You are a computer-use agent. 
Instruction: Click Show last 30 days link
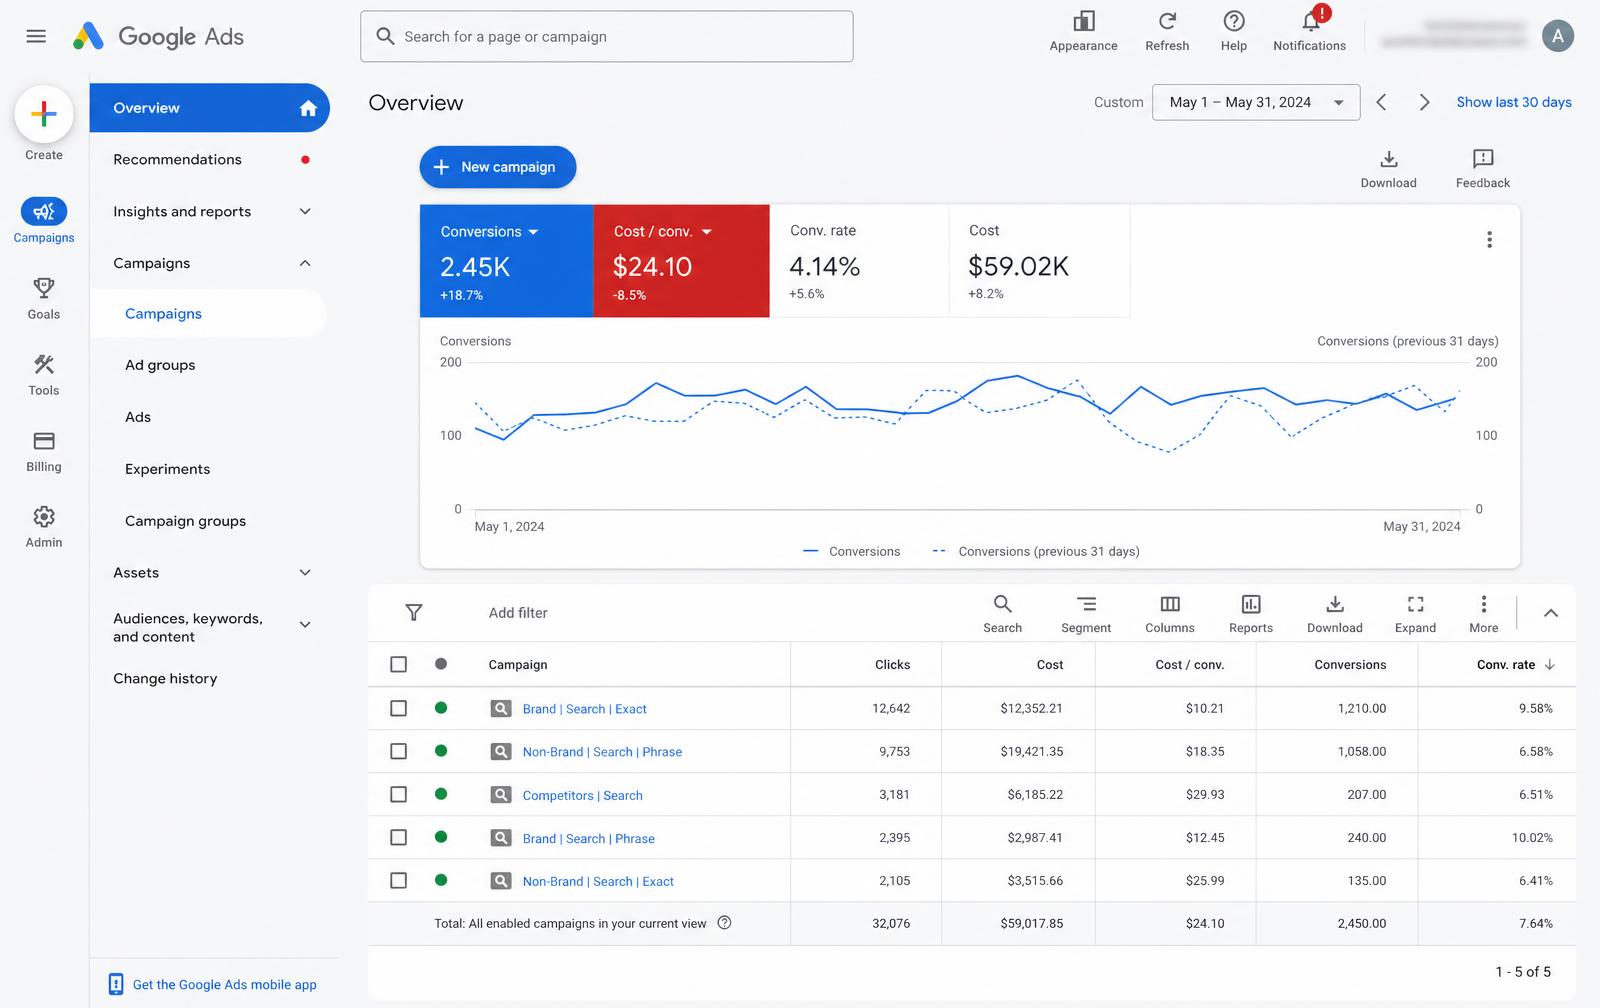[x=1514, y=102]
